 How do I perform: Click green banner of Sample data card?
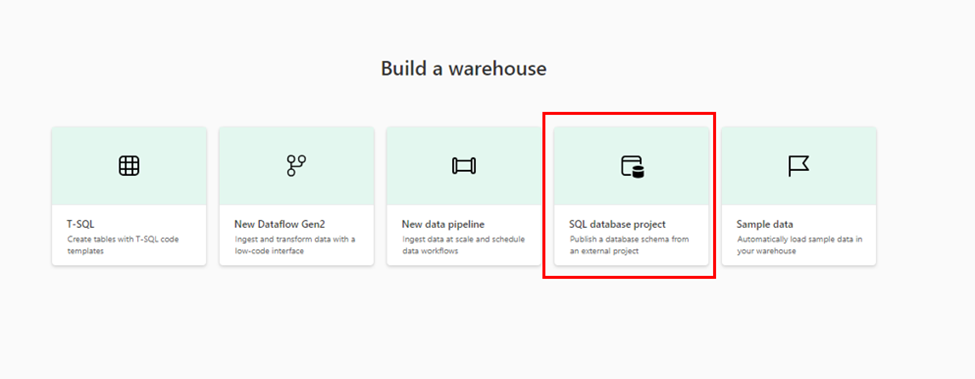(x=799, y=166)
